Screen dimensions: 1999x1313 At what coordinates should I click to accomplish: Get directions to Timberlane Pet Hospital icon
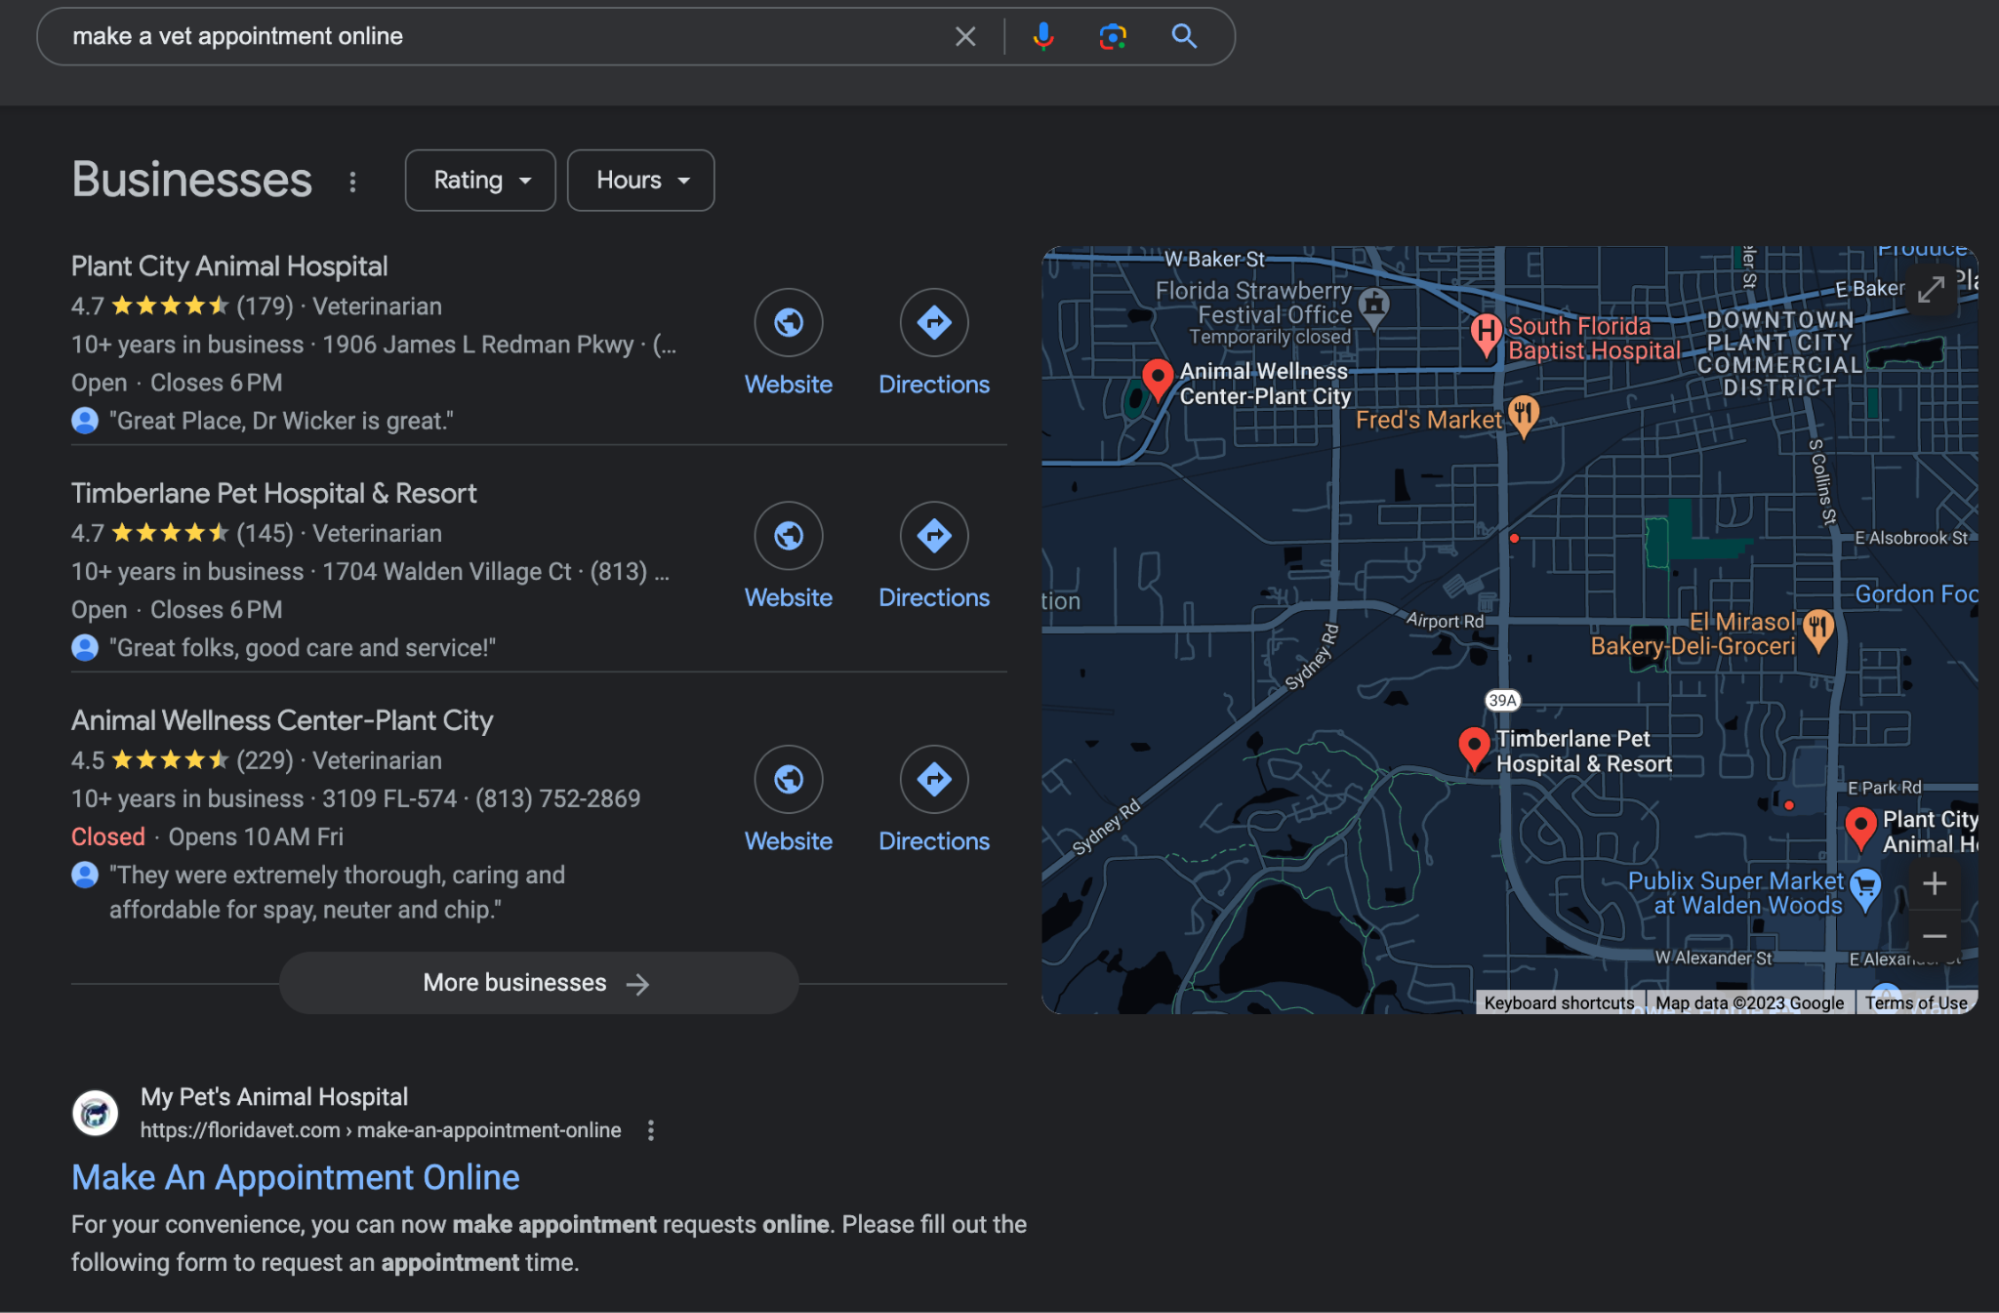[934, 536]
